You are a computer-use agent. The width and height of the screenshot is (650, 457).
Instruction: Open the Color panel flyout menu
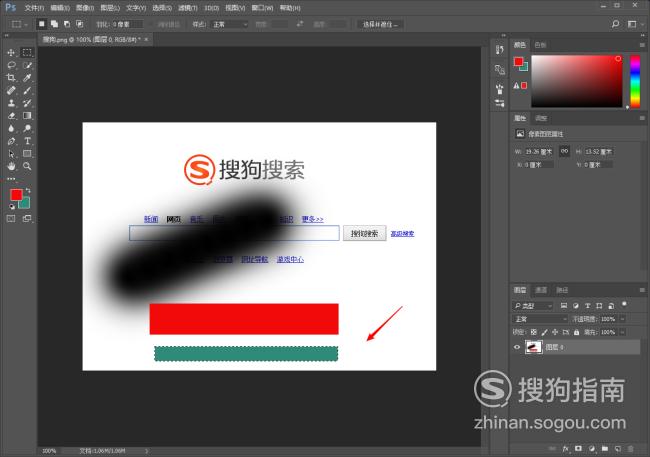coord(642,45)
